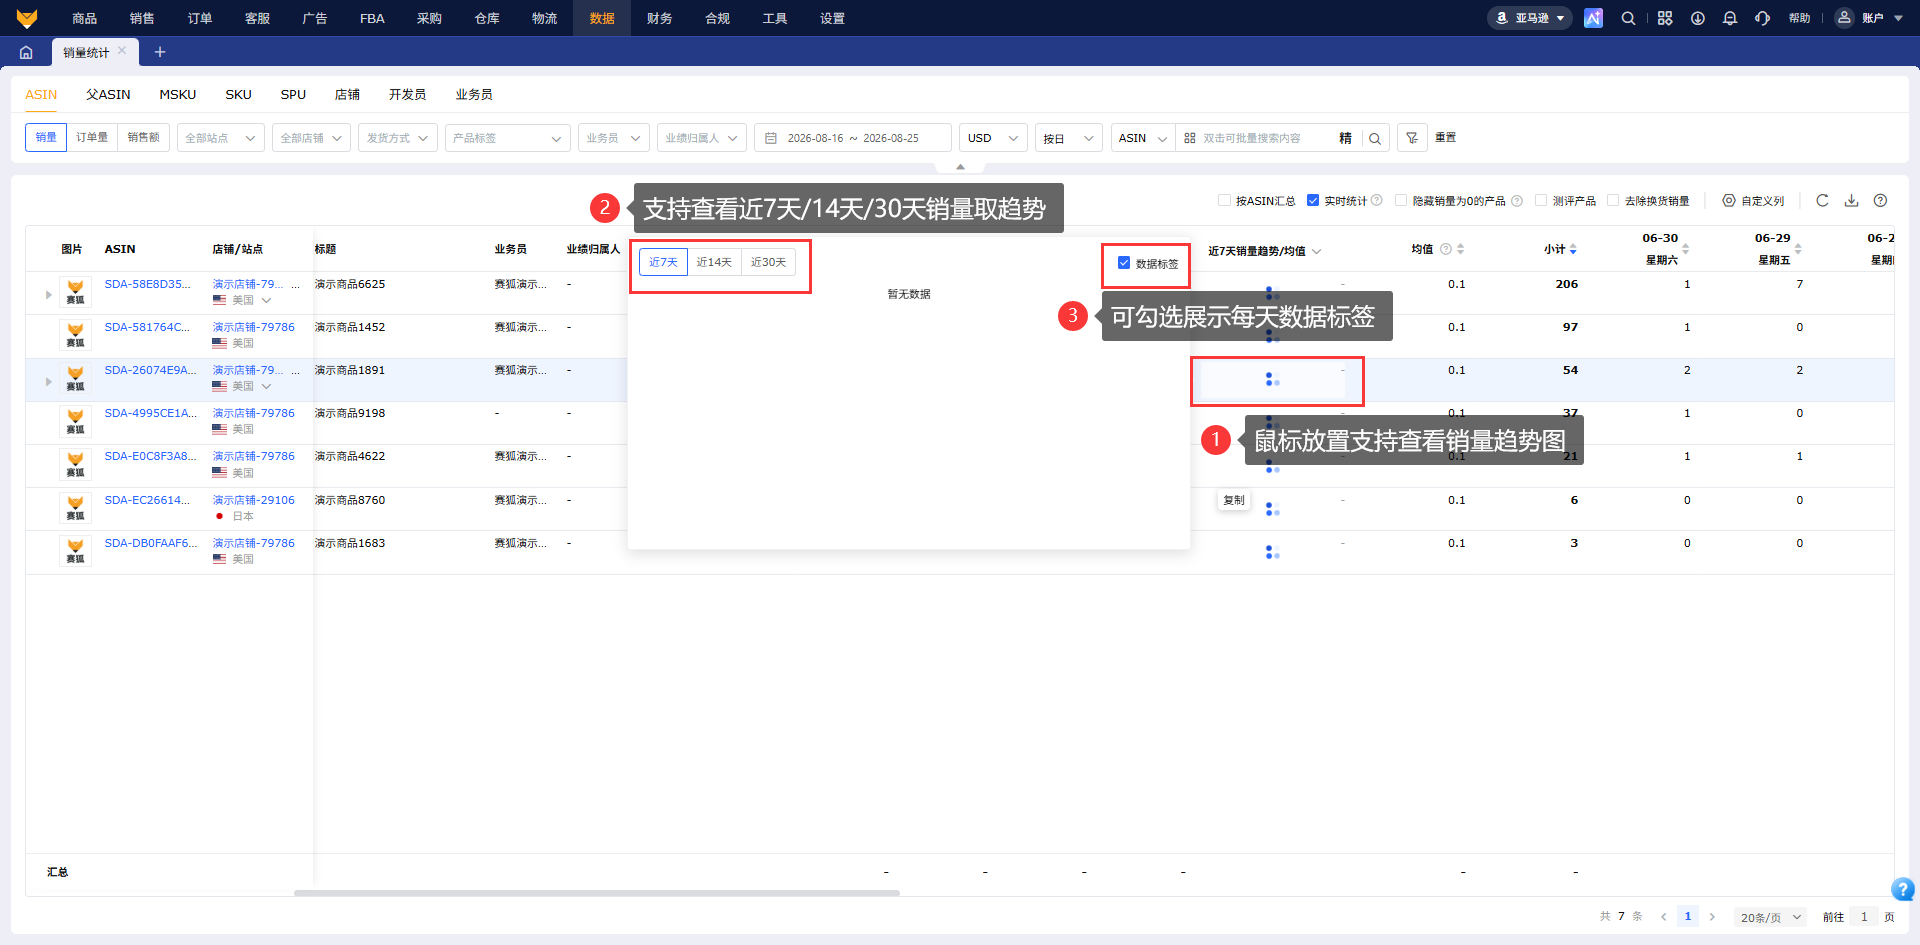
Task: Refresh the sales table
Action: point(1822,200)
